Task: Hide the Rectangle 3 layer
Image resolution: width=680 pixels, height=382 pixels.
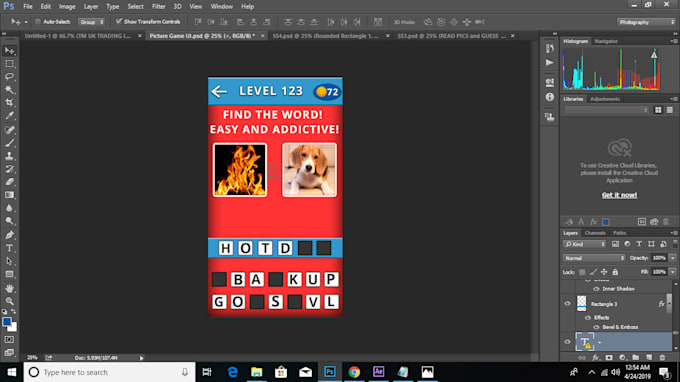Action: click(x=567, y=304)
